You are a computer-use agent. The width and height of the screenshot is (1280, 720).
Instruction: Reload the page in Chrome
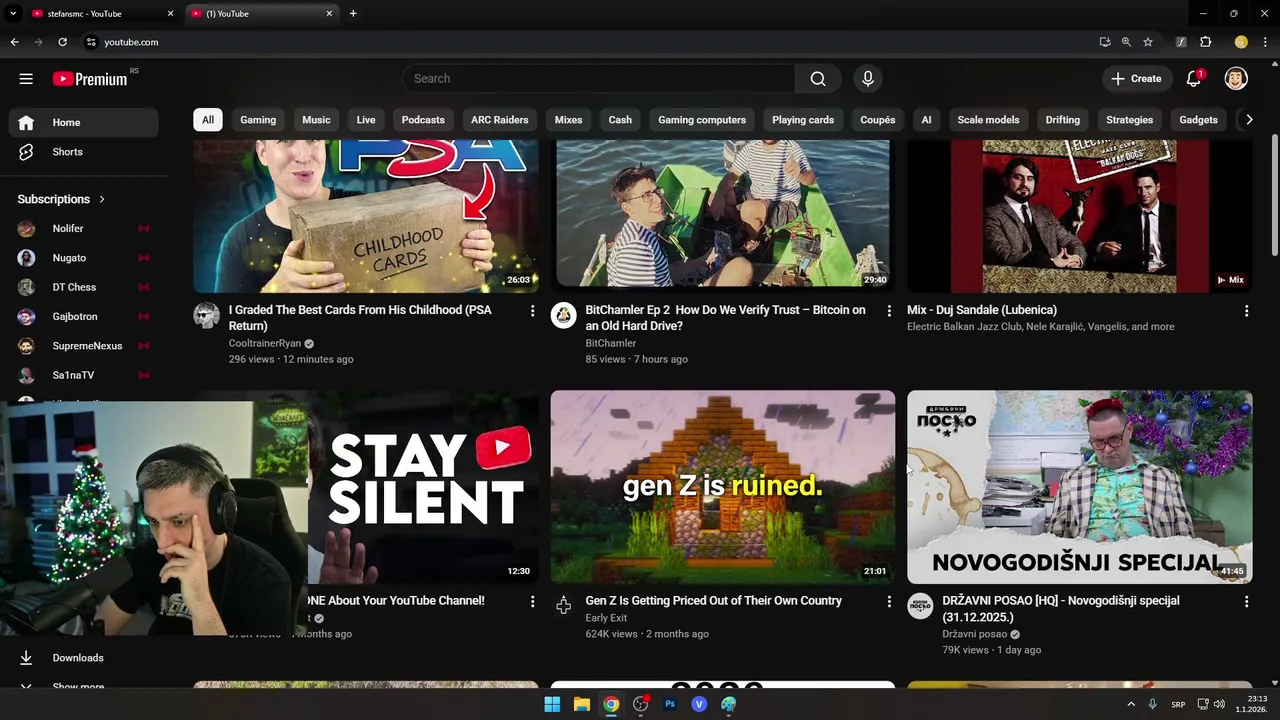(x=62, y=42)
